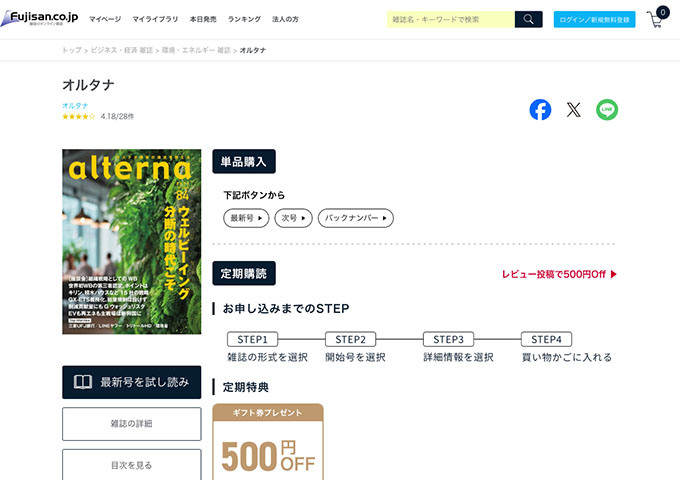Open 法人の方 menu item
Viewport: 680px width, 480px height.
click(285, 19)
